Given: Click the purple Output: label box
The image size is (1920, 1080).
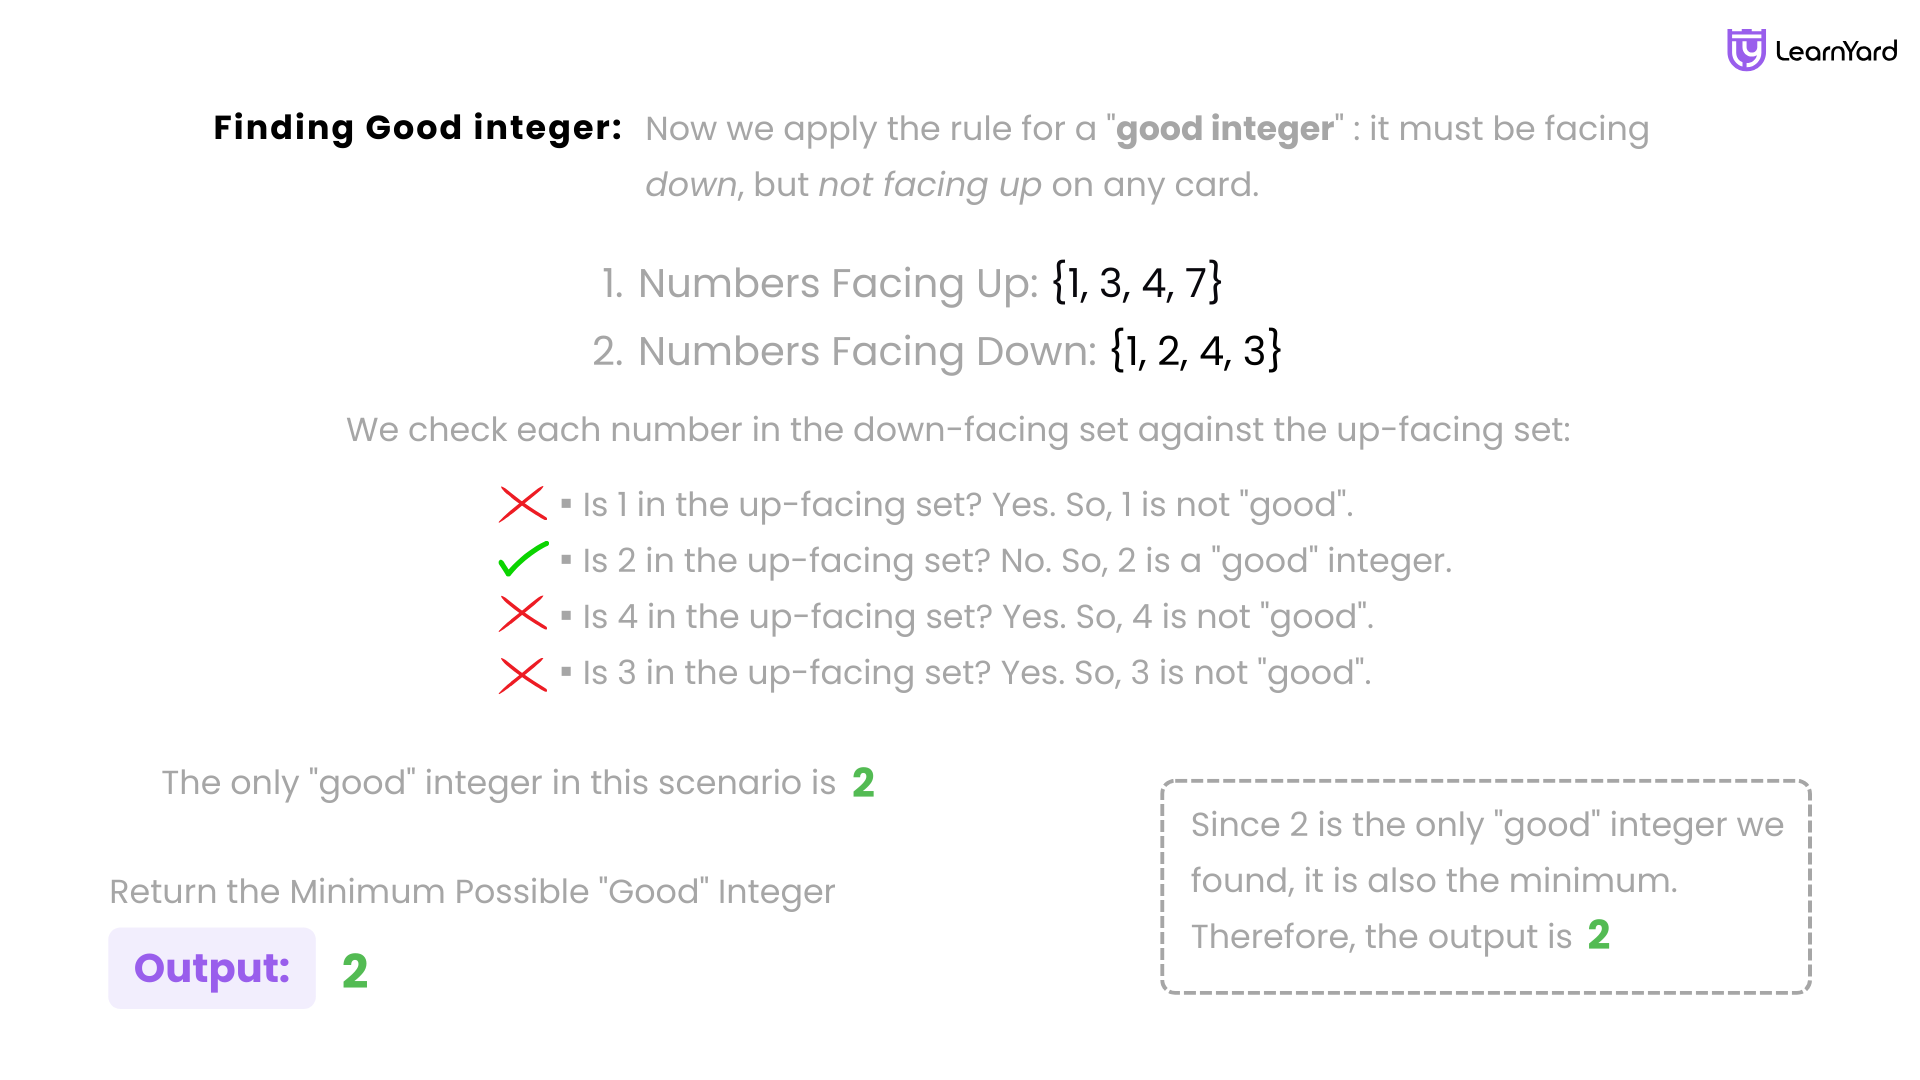Looking at the screenshot, I should (212, 968).
